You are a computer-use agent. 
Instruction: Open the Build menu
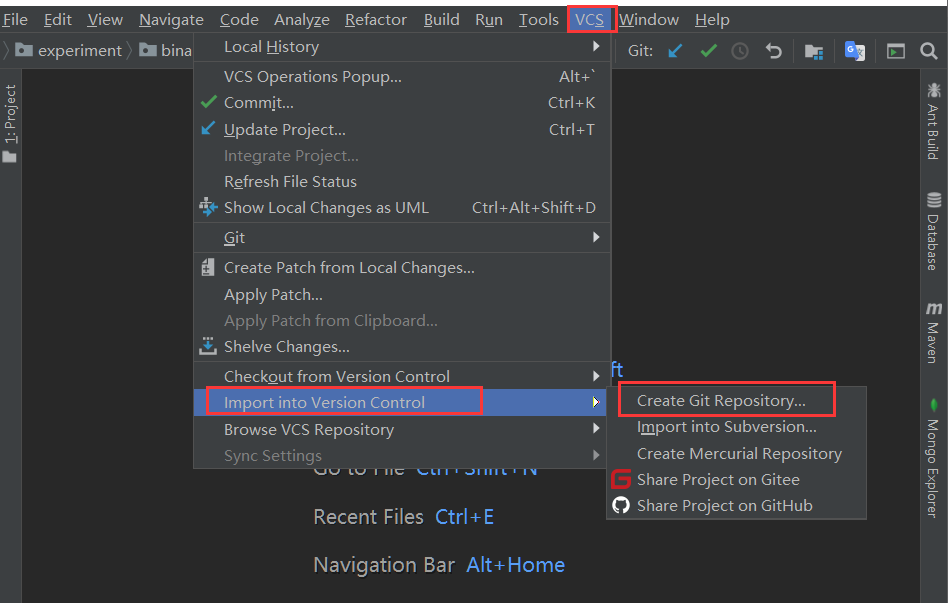441,20
